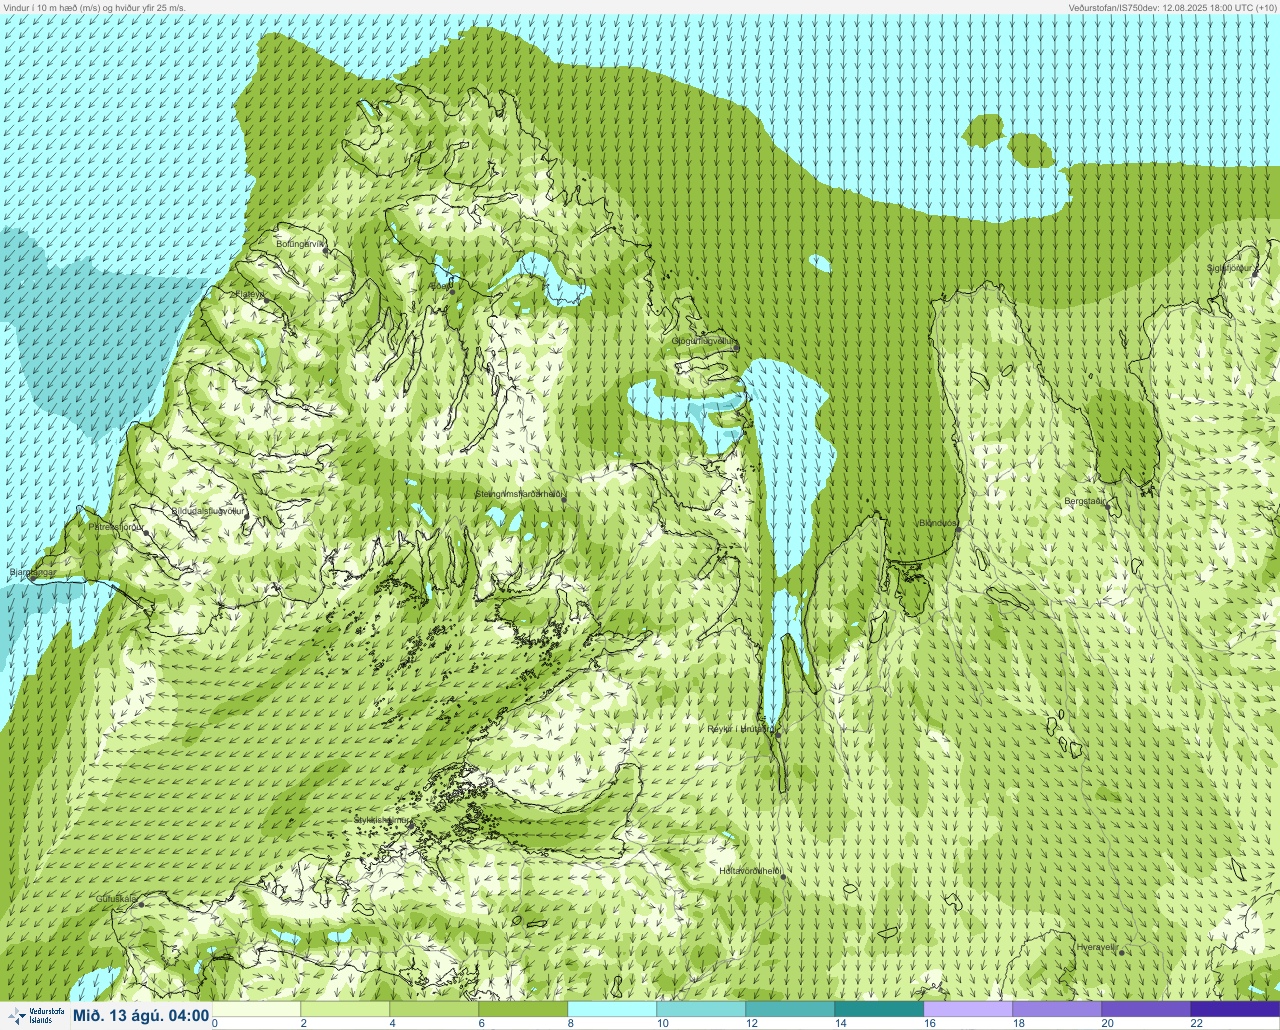Click the Veðurstofan/IS750dev model run text
The width and height of the screenshot is (1280, 1030).
click(1172, 7)
